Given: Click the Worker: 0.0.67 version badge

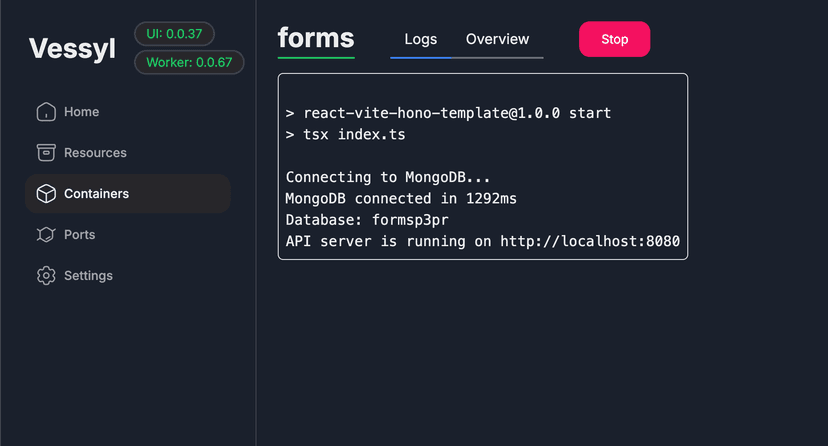Looking at the screenshot, I should 189,63.
